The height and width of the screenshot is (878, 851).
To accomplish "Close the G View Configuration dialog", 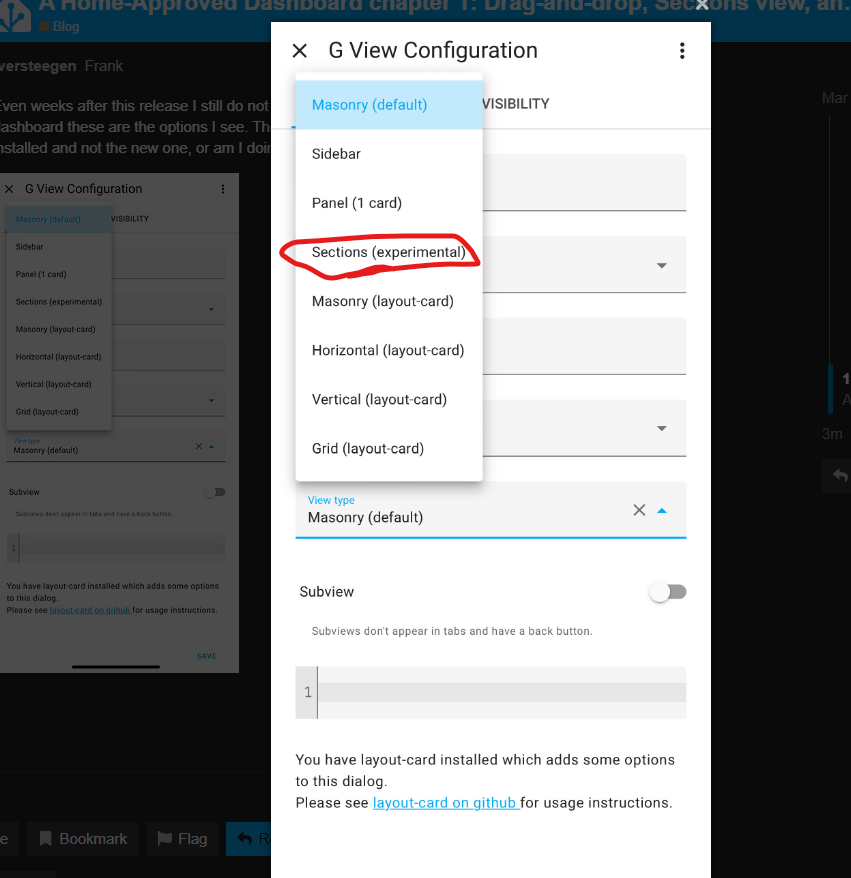I will (299, 50).
